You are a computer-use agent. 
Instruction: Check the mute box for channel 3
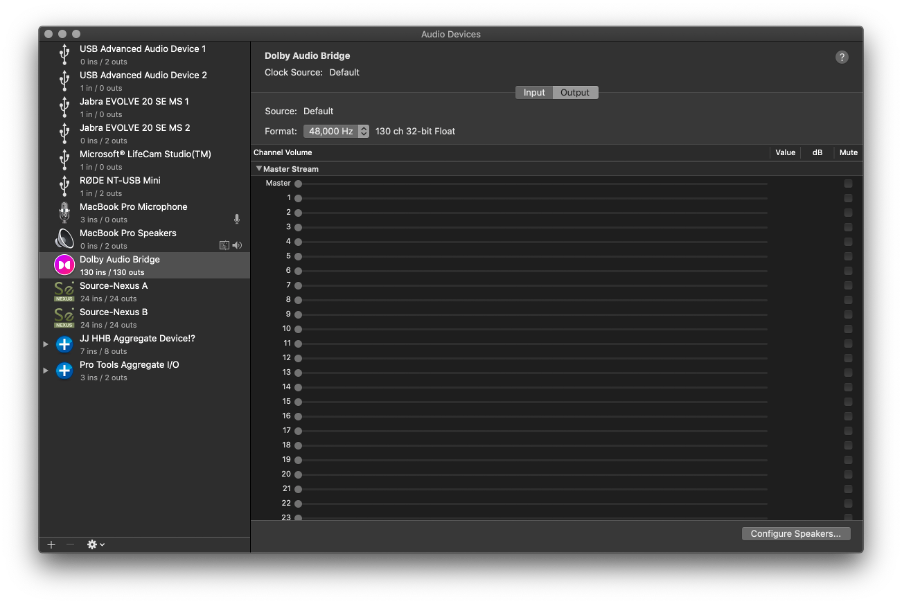point(848,227)
